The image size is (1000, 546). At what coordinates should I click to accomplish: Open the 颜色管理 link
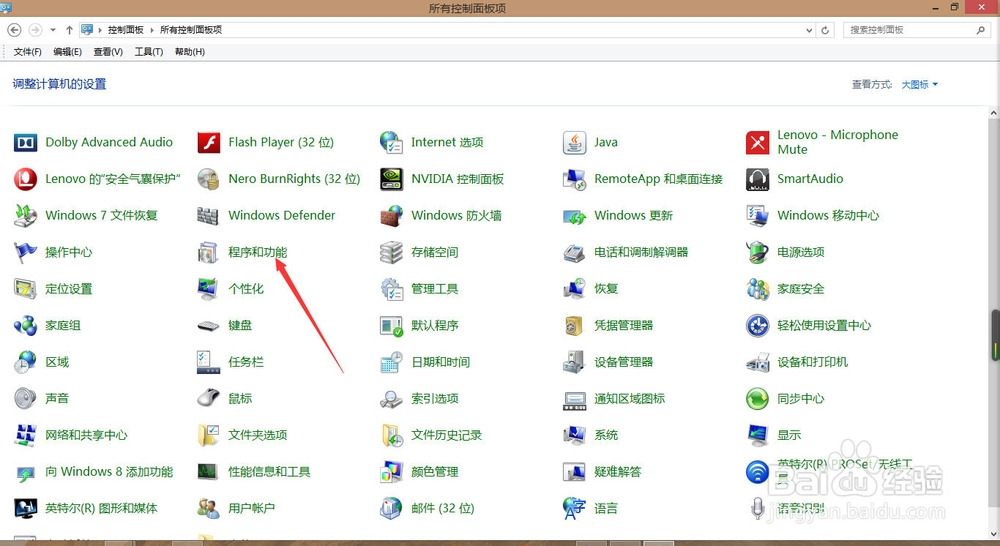click(435, 472)
